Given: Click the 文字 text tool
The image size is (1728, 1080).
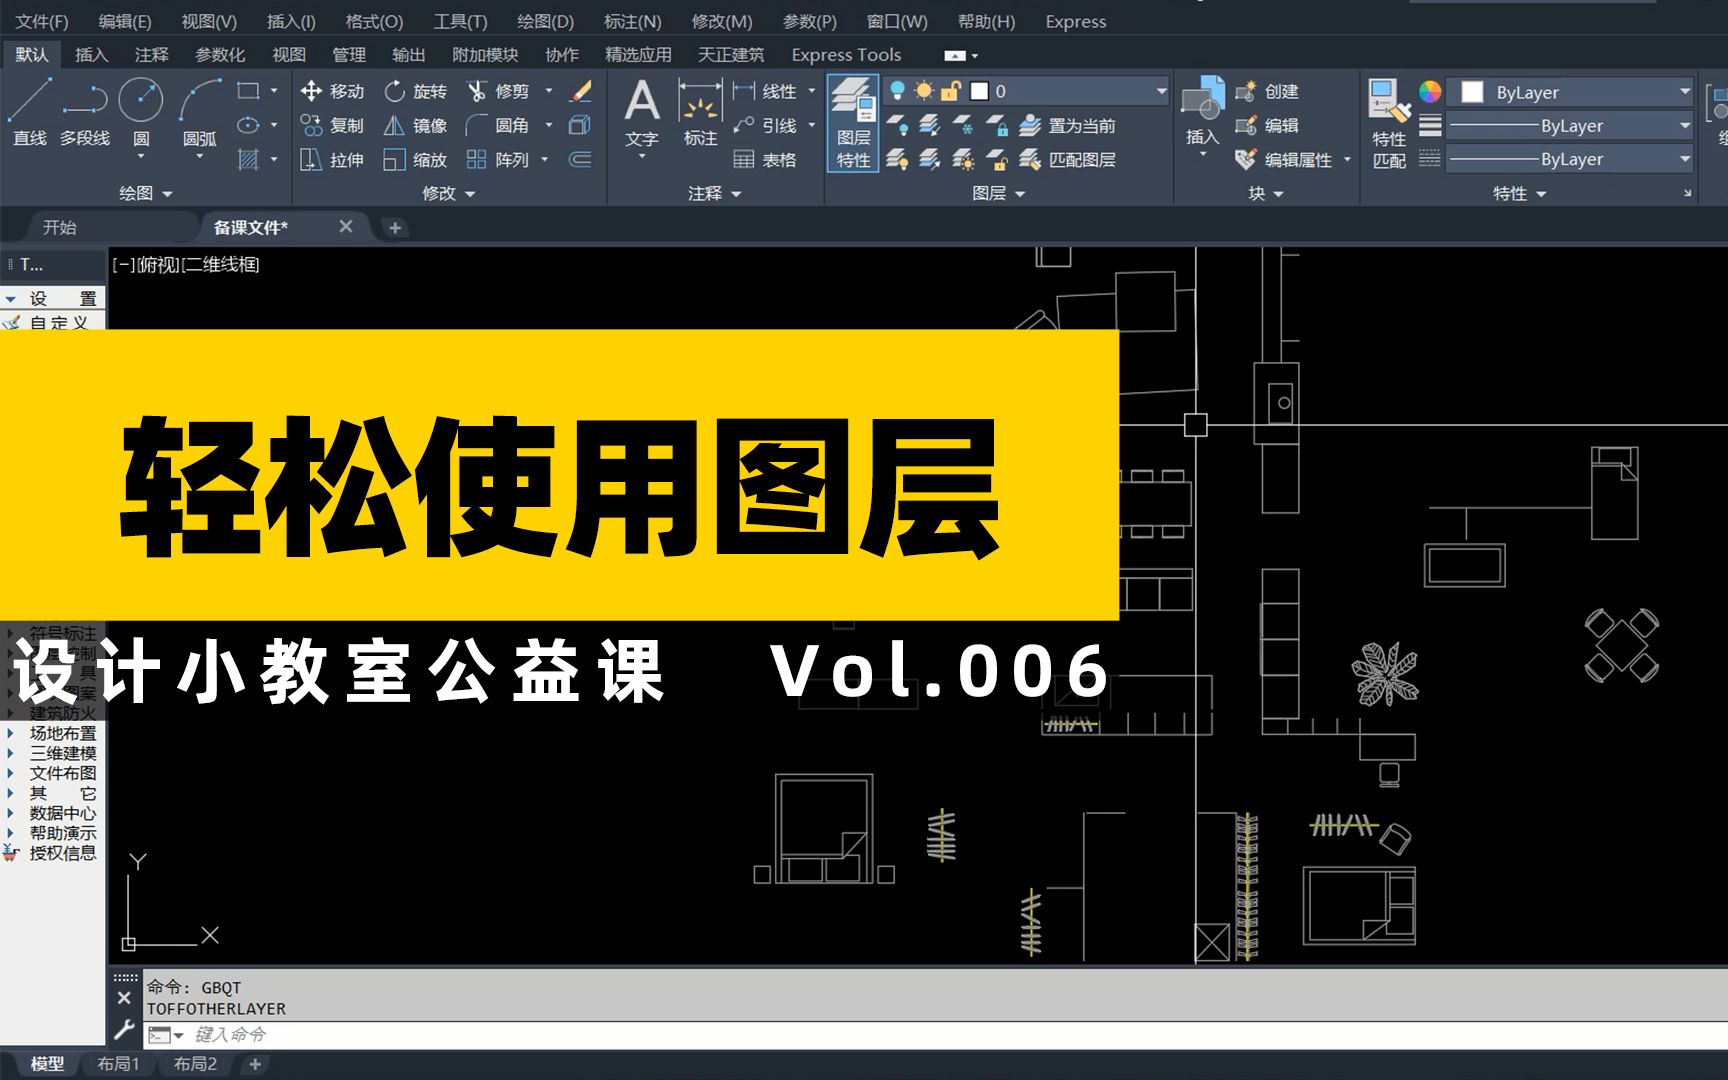Looking at the screenshot, I should pos(641,115).
